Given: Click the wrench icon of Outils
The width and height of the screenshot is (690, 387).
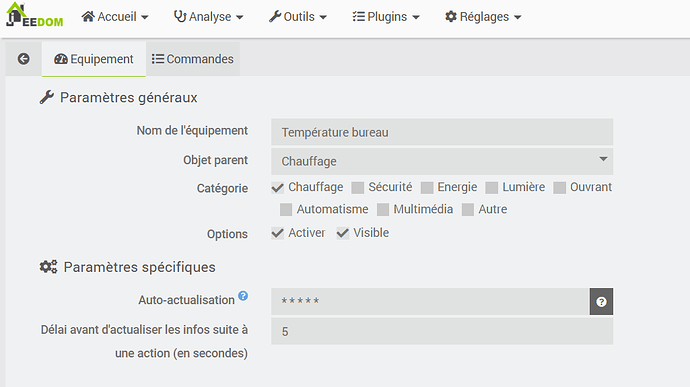Looking at the screenshot, I should (x=275, y=16).
